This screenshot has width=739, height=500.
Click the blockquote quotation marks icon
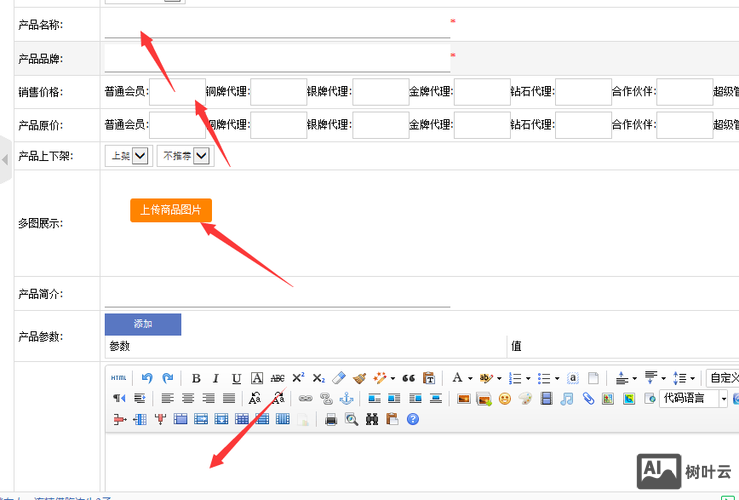point(408,378)
